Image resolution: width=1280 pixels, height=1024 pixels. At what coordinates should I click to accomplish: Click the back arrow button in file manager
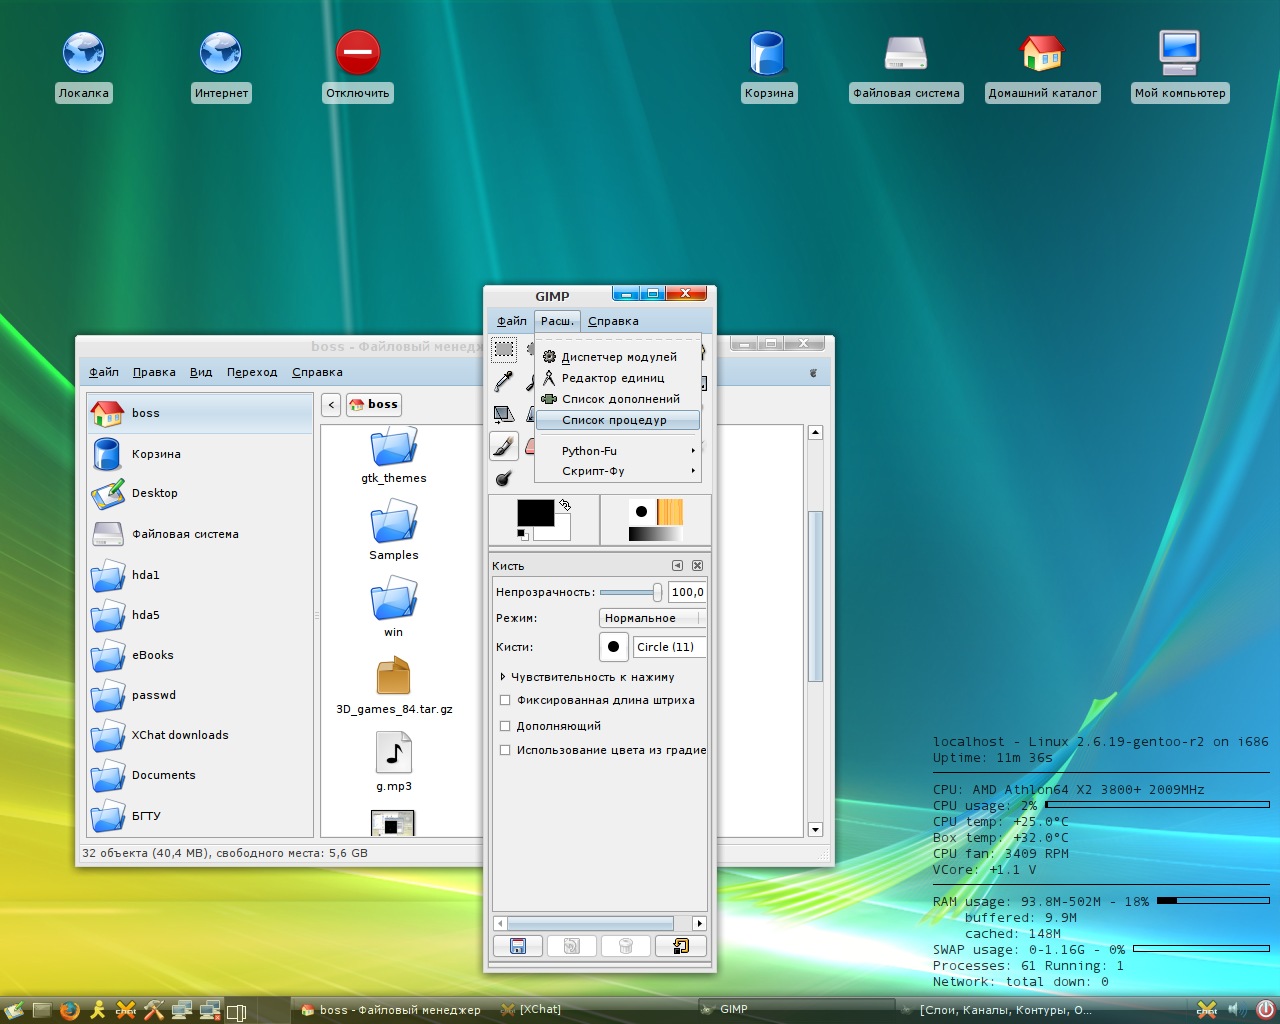(331, 404)
